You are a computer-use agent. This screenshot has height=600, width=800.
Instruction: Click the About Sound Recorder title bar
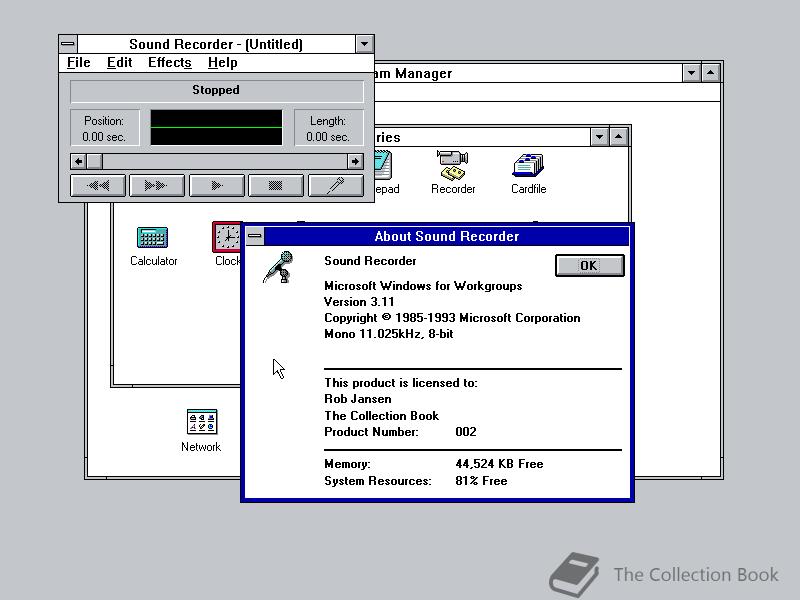(446, 236)
